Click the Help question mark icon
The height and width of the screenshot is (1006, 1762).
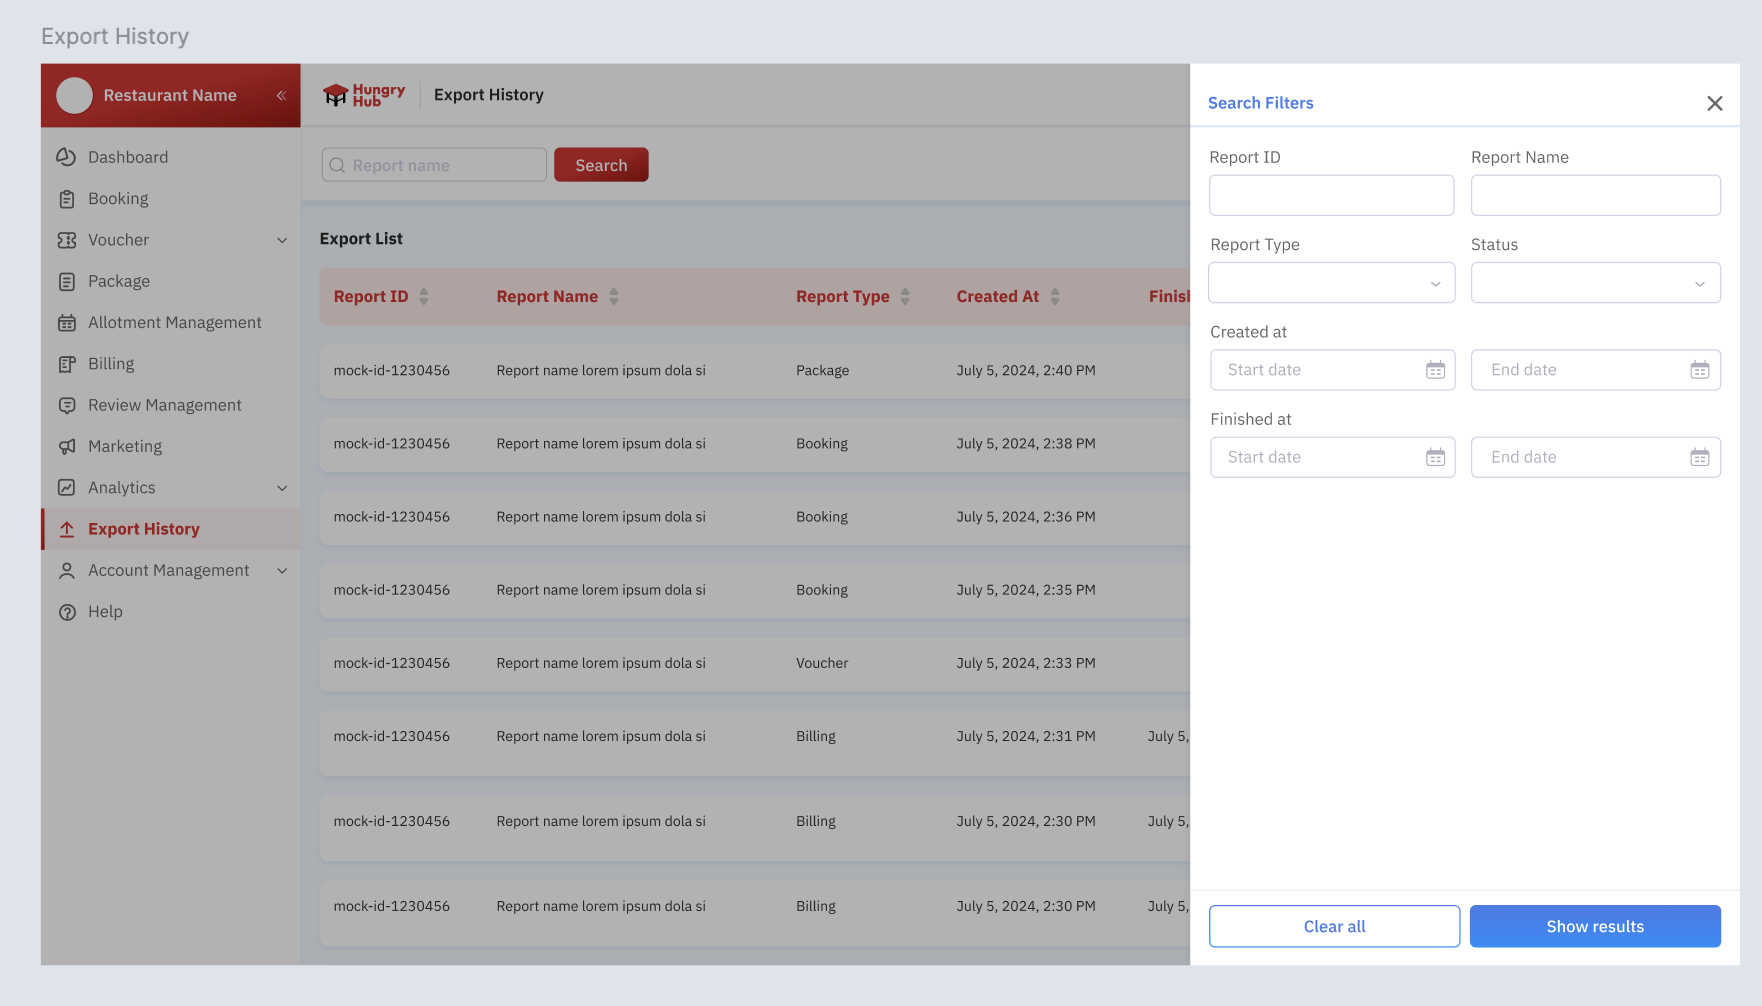67,613
